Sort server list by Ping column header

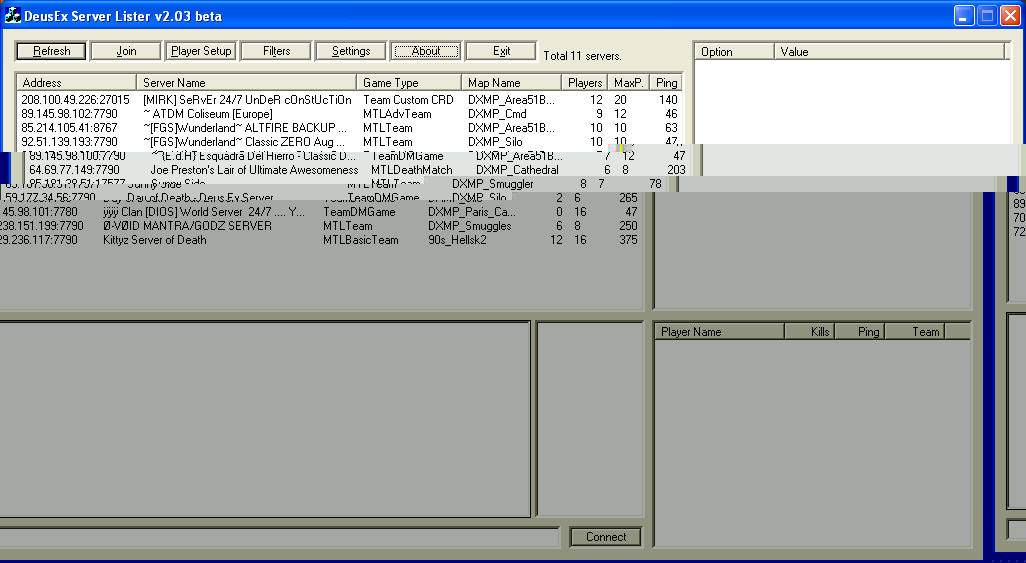[667, 82]
